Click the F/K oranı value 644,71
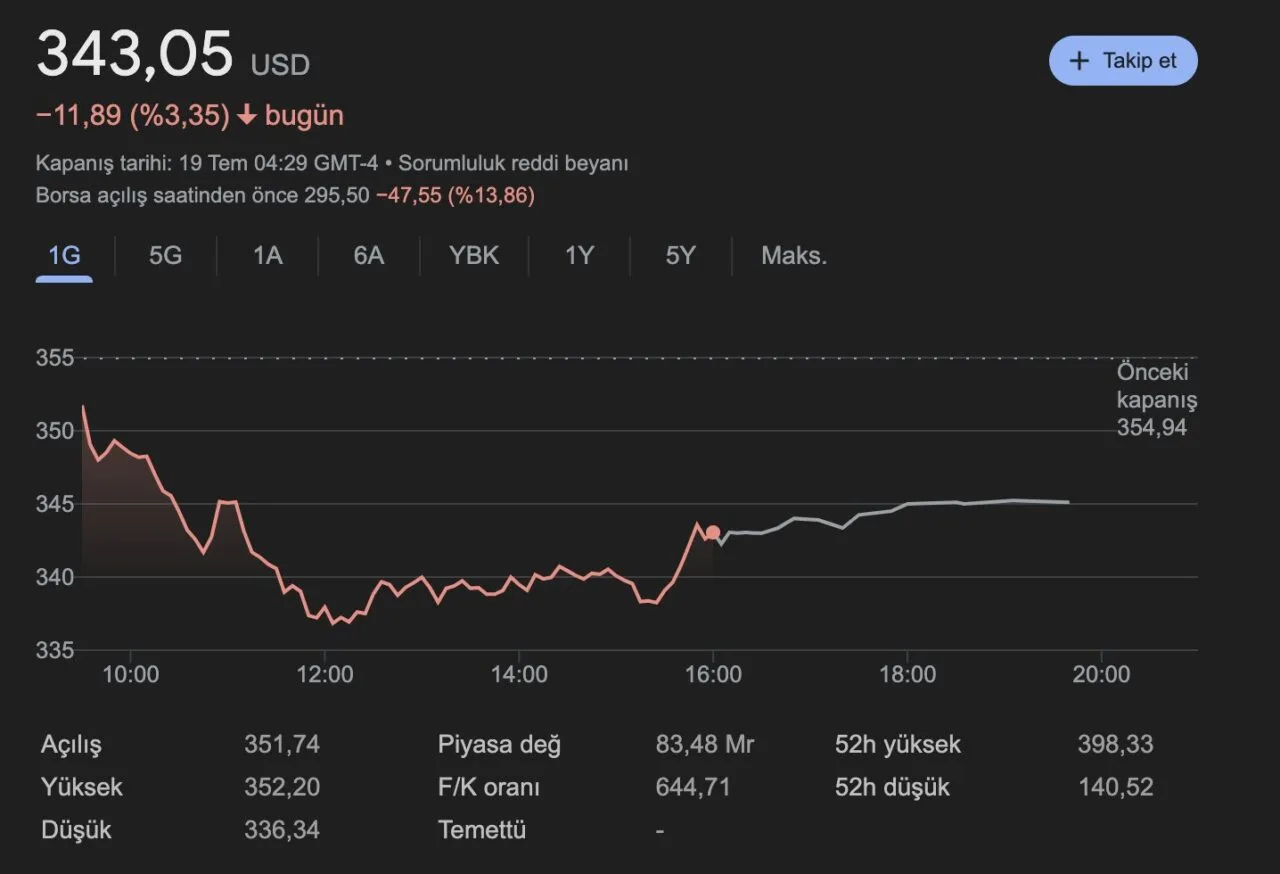 [x=693, y=787]
